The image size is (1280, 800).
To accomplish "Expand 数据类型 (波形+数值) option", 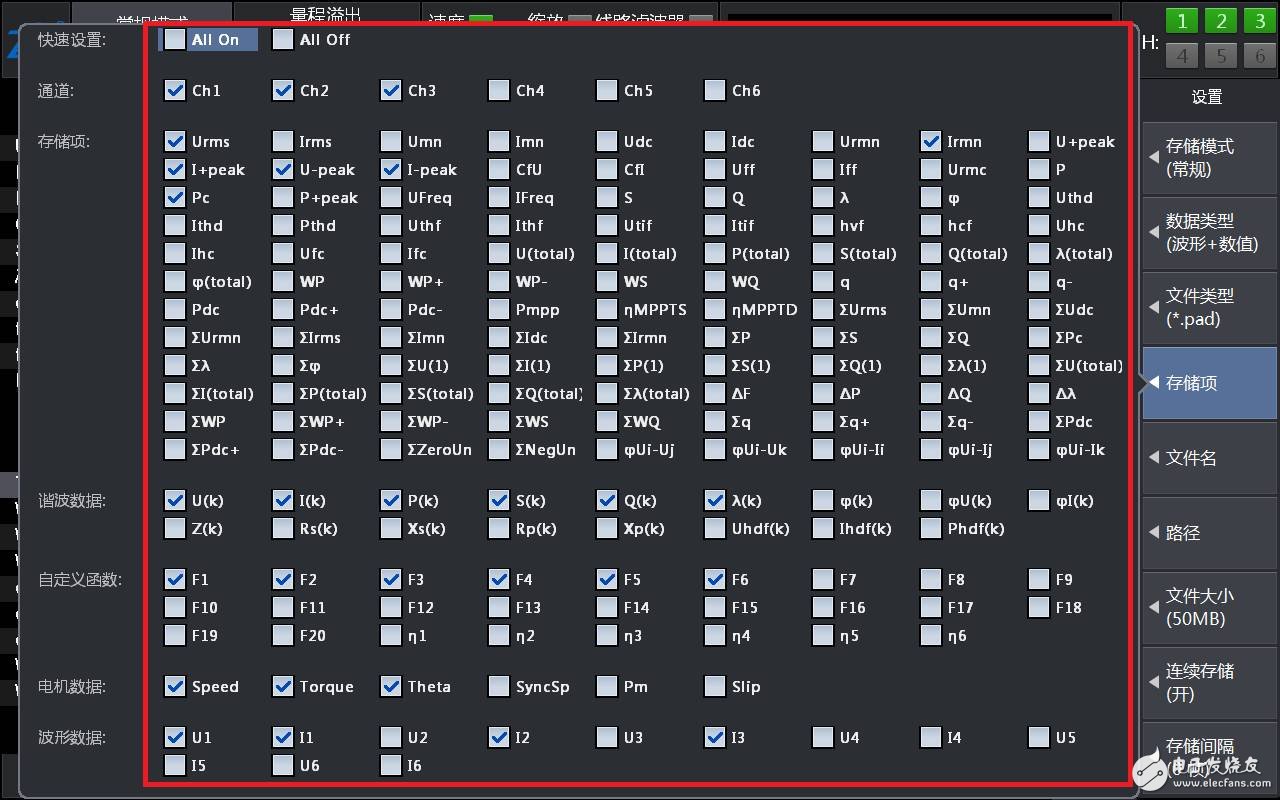I will click(x=1208, y=233).
